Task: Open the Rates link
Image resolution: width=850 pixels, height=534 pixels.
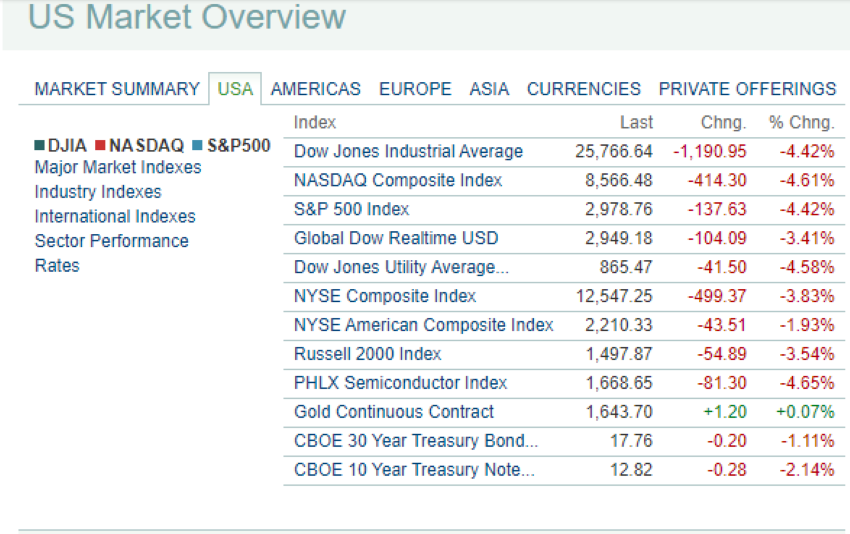Action: coord(57,265)
